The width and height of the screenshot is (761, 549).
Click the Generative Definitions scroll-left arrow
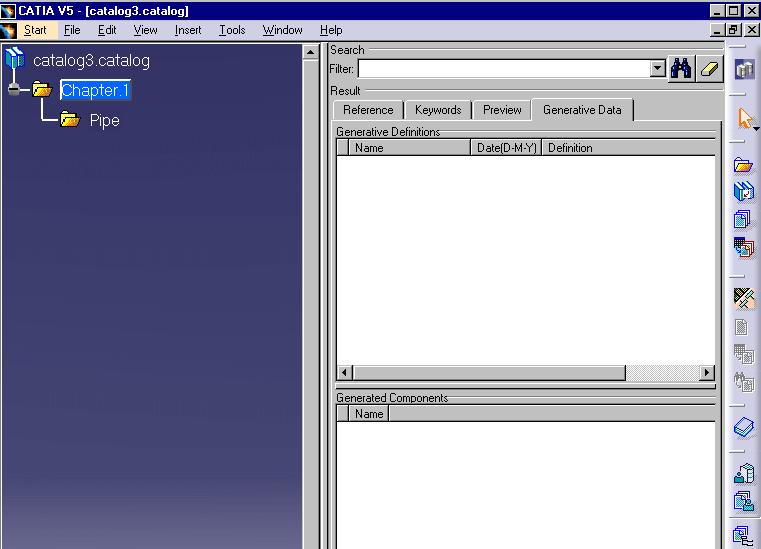point(345,372)
